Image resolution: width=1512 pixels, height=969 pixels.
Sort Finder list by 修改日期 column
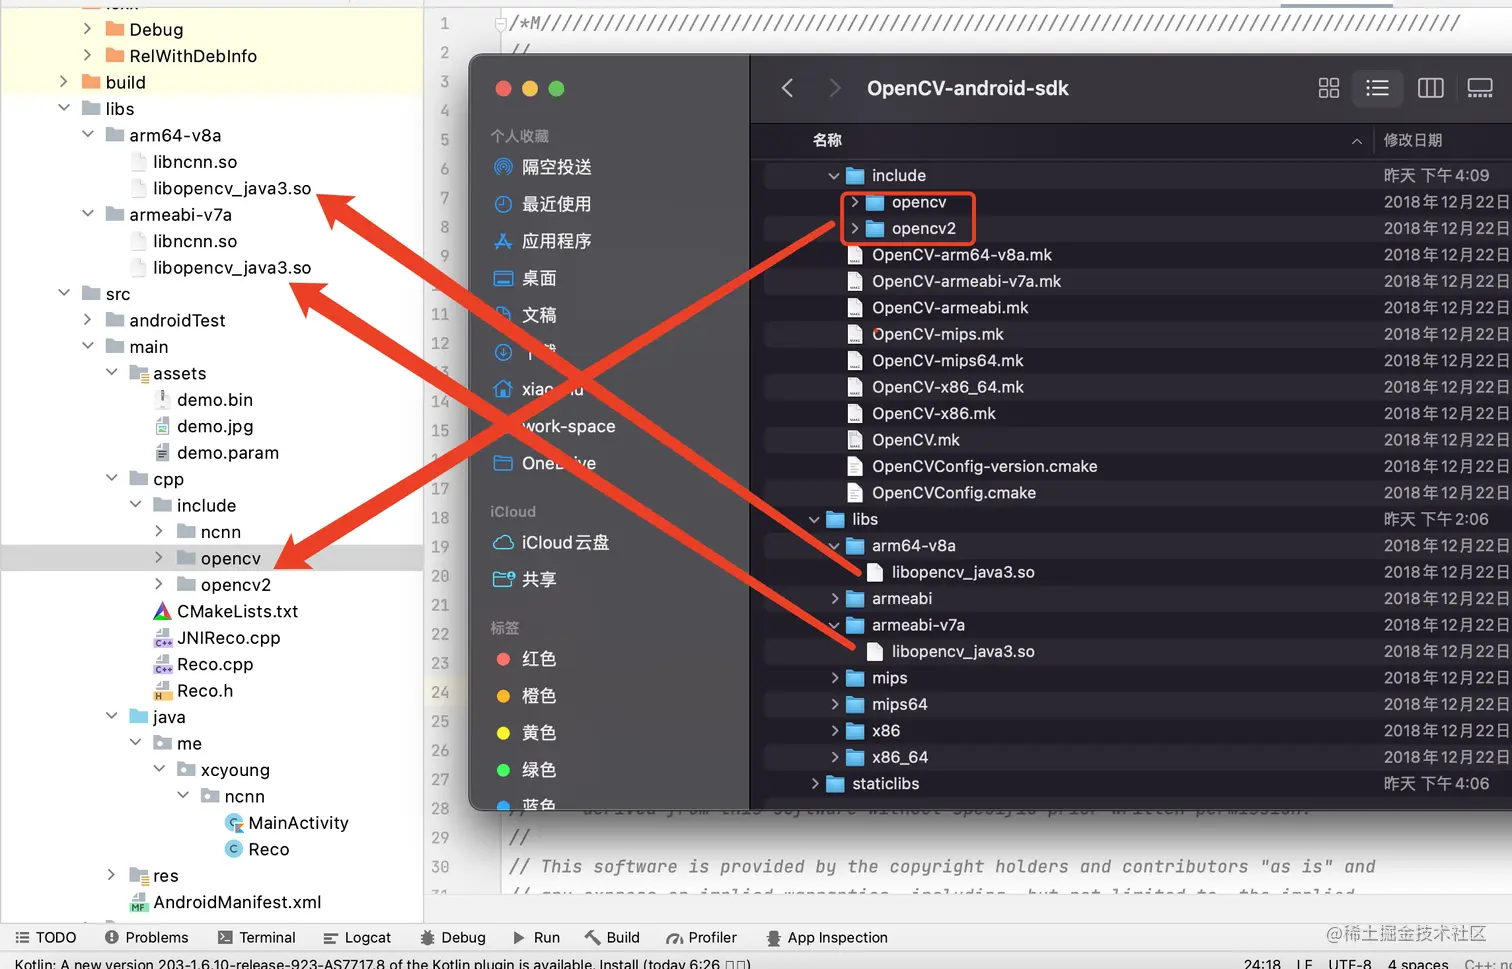[1412, 140]
